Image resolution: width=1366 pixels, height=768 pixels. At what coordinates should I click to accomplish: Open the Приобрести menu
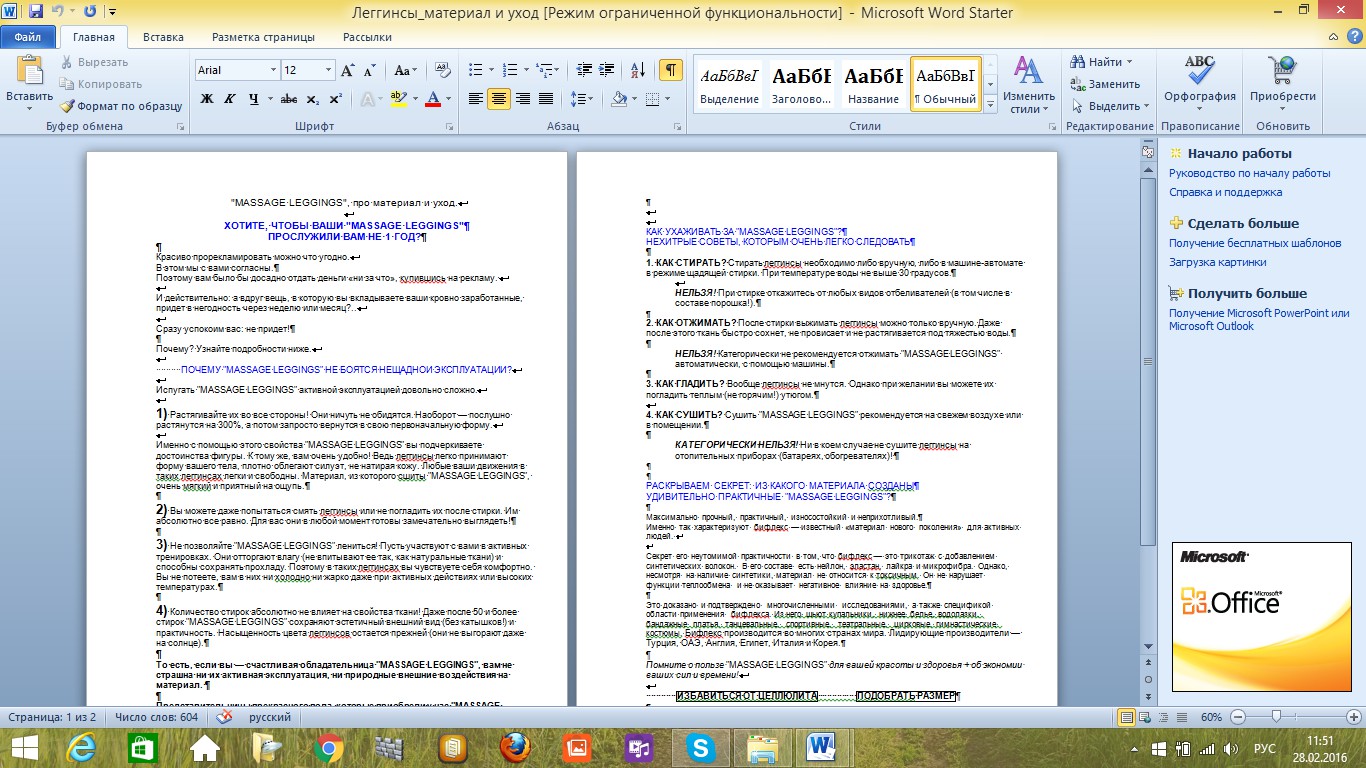click(1283, 85)
